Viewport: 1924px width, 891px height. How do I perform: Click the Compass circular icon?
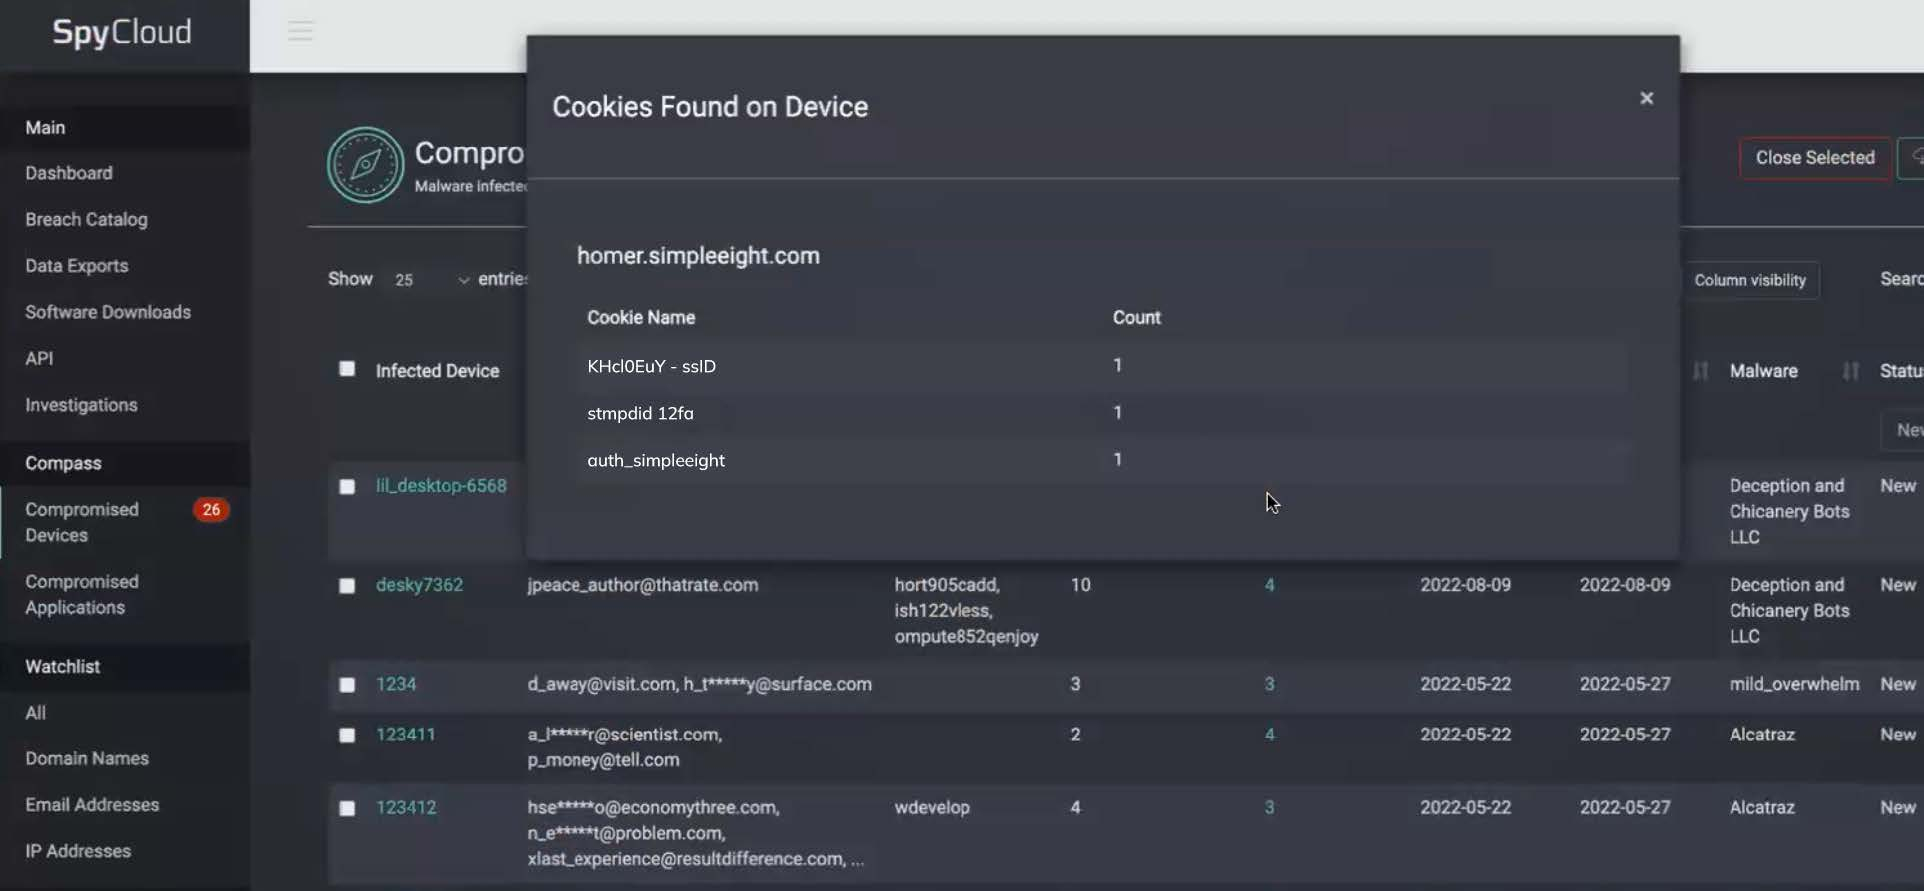coord(365,165)
